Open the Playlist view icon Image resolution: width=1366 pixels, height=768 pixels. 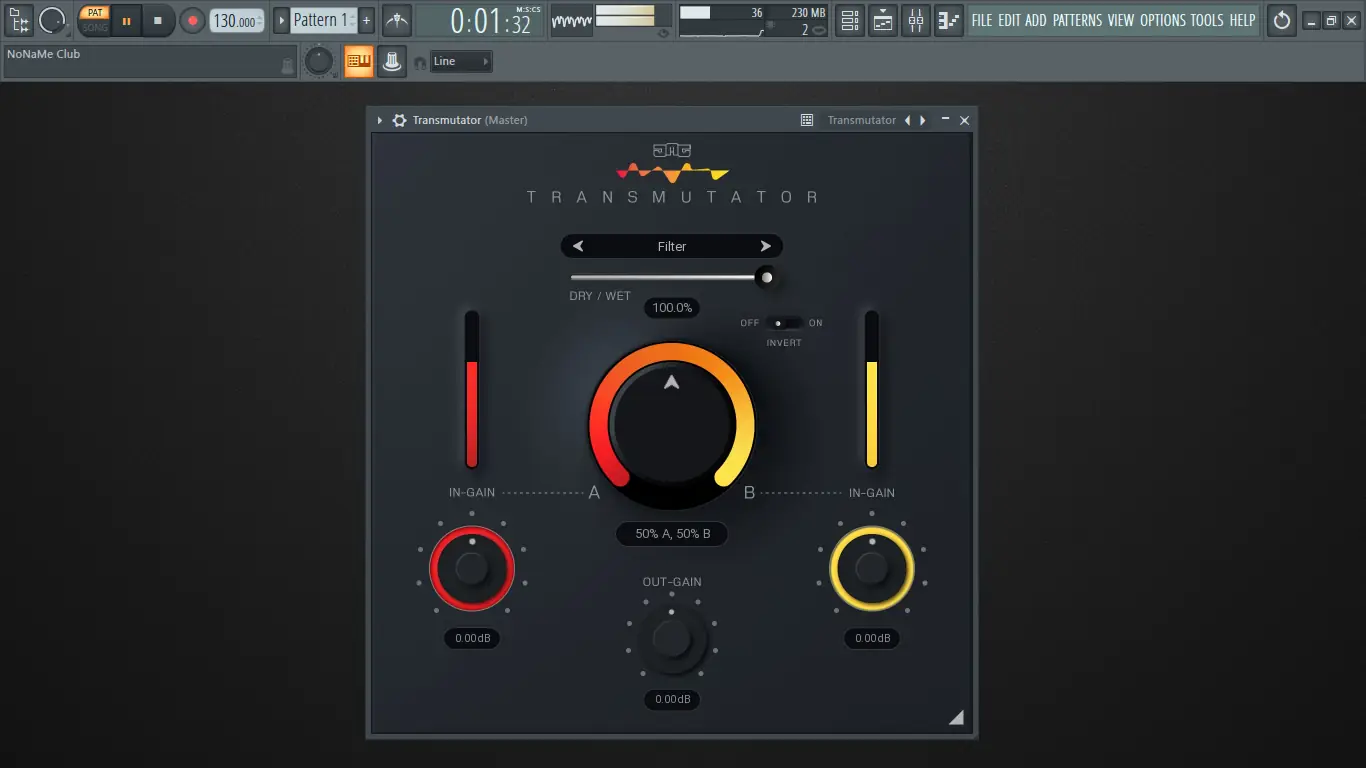[882, 20]
